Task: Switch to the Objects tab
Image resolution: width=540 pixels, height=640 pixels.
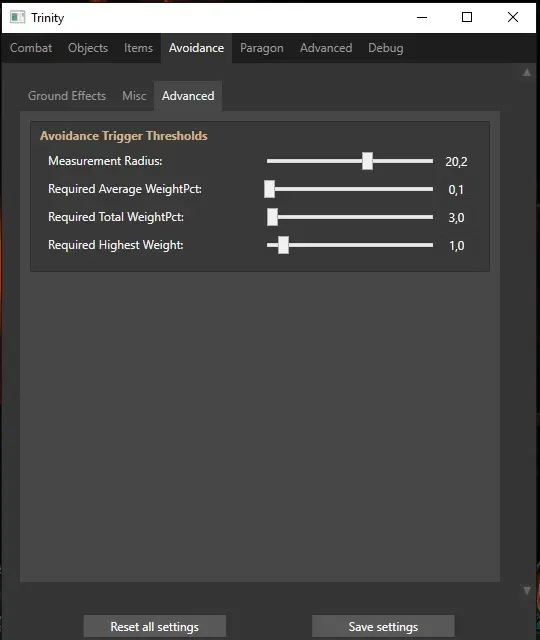Action: pos(88,48)
